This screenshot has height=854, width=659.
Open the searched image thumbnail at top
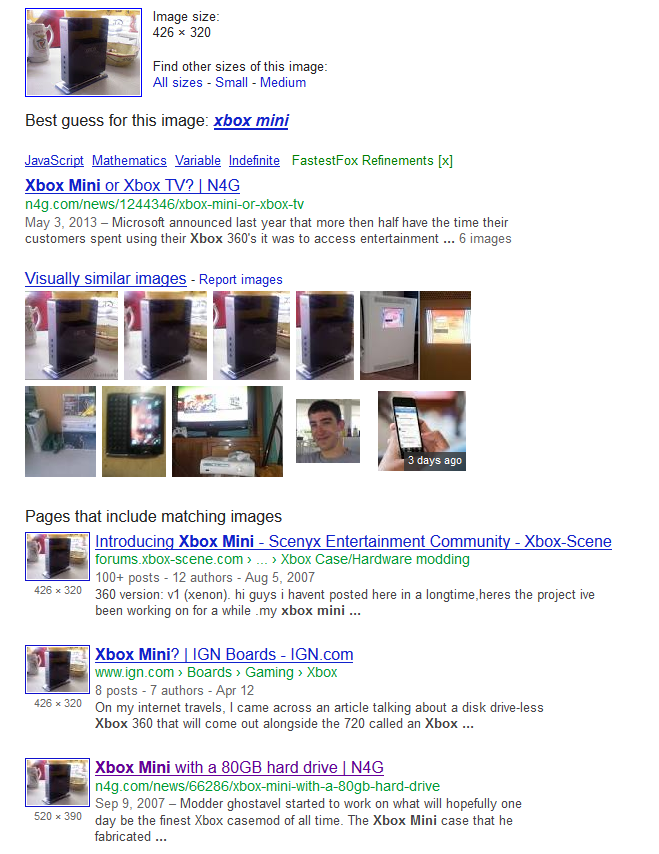coord(83,52)
